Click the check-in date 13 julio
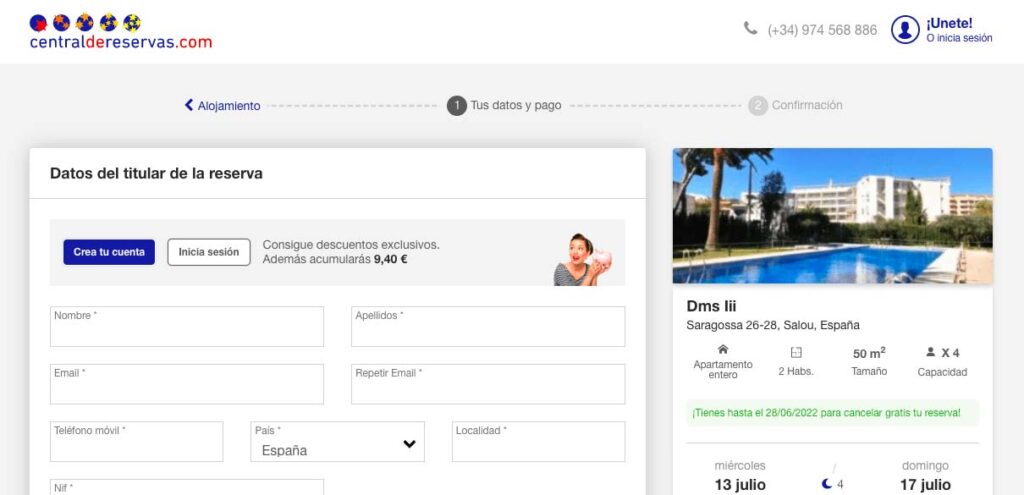 (x=740, y=485)
